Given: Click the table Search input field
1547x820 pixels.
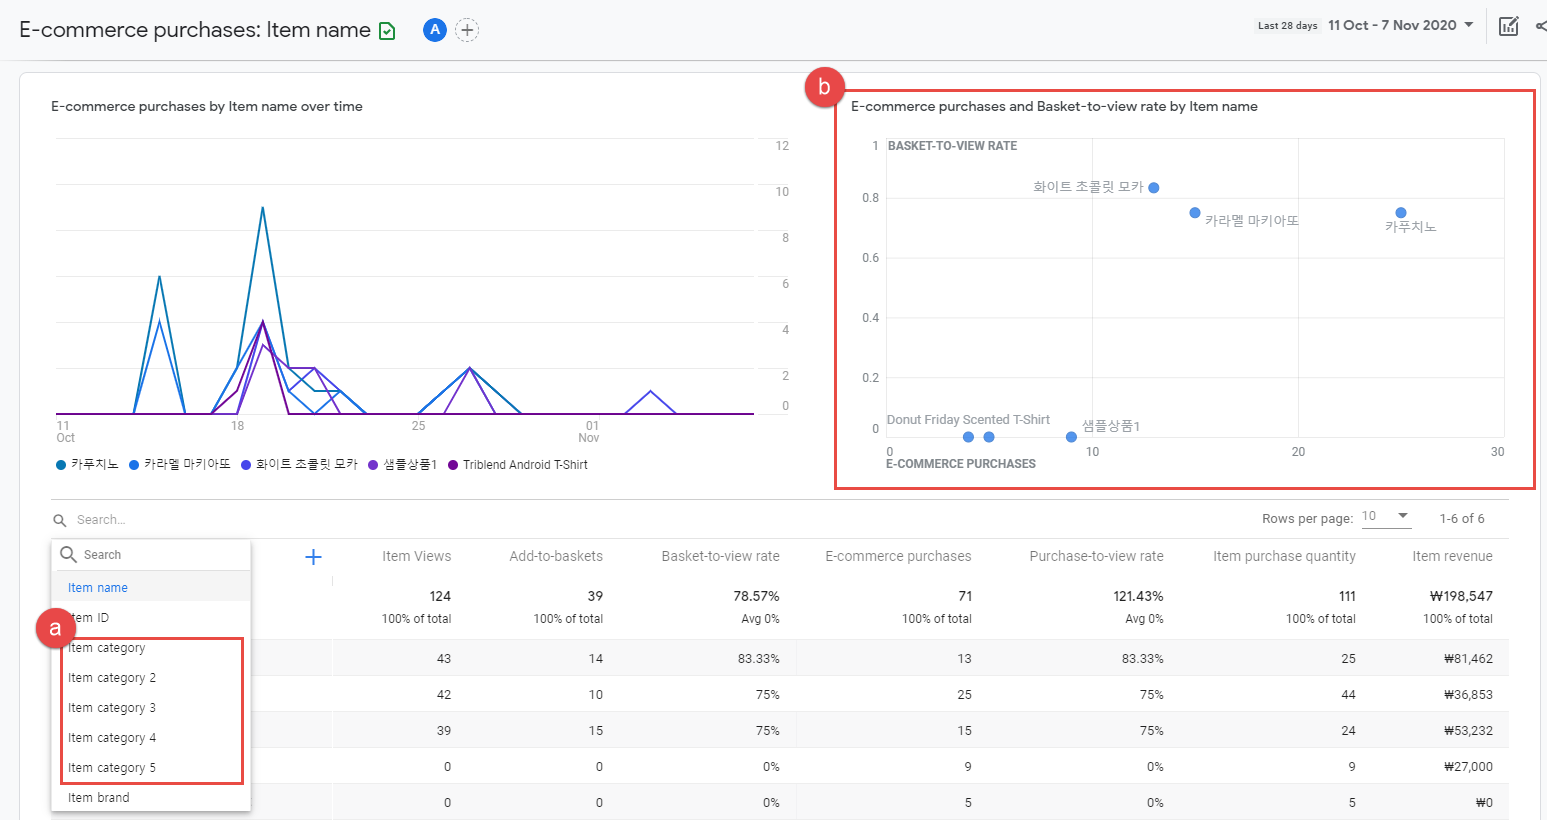Looking at the screenshot, I should click(x=200, y=520).
